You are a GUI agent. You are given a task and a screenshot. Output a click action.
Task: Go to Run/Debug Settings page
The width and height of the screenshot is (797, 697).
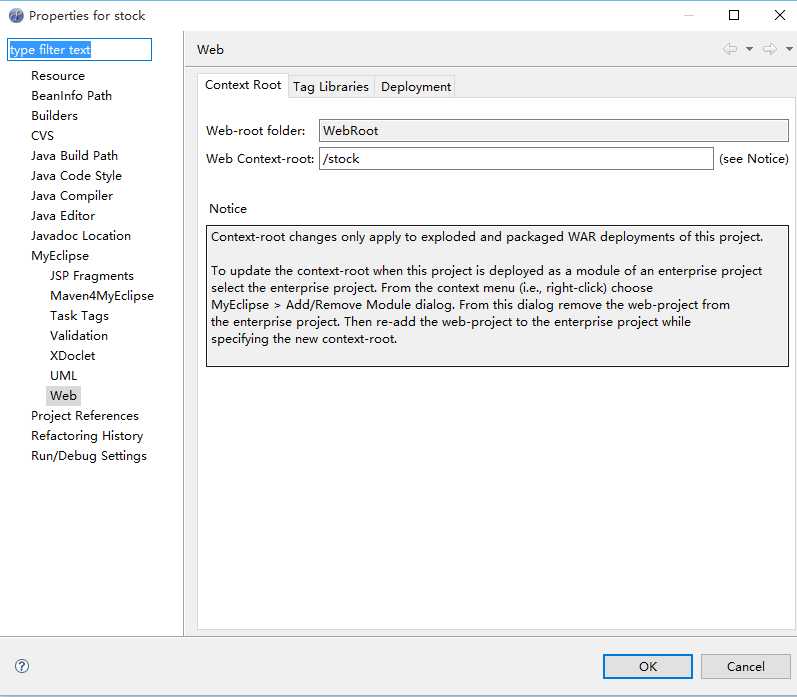(x=89, y=456)
